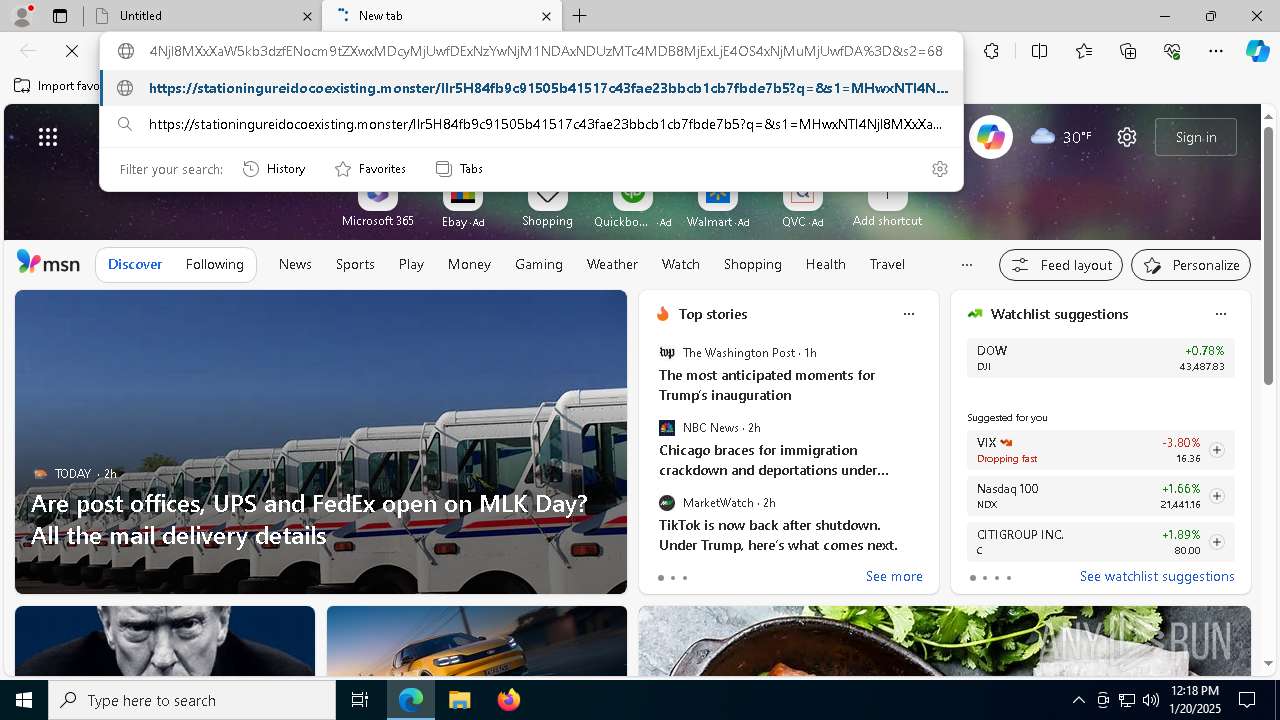1280x720 pixels.
Task: Show the 30°F weather widget
Action: click(1061, 137)
